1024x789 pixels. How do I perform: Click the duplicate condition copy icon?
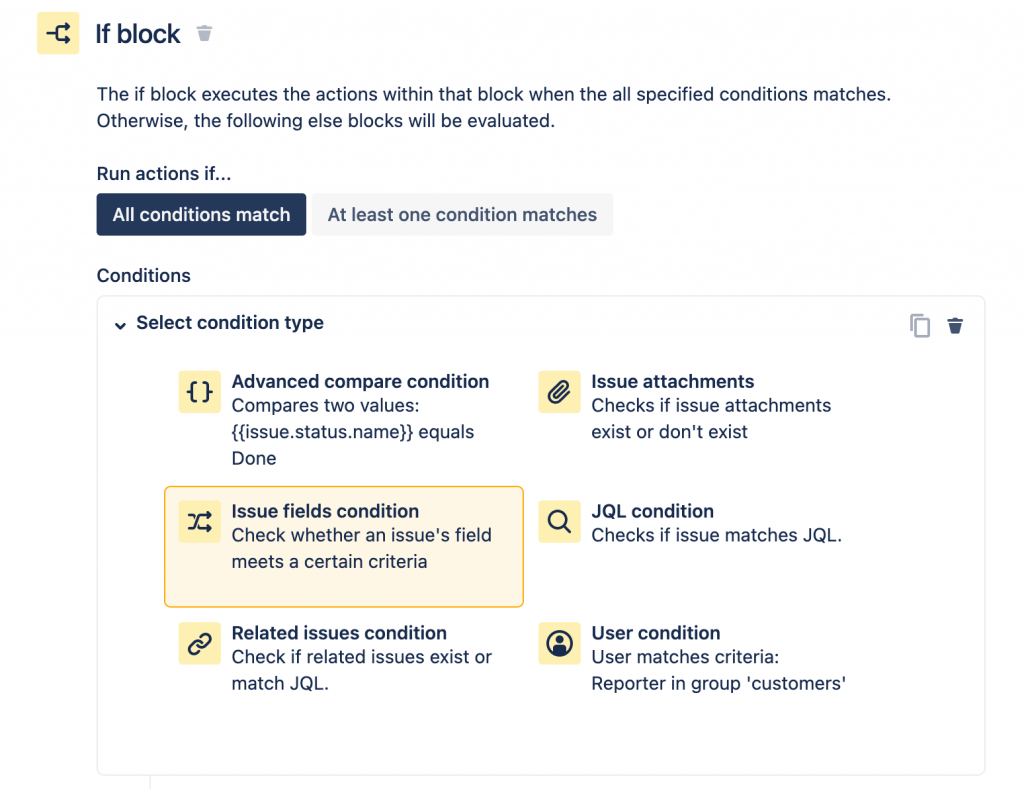point(920,325)
